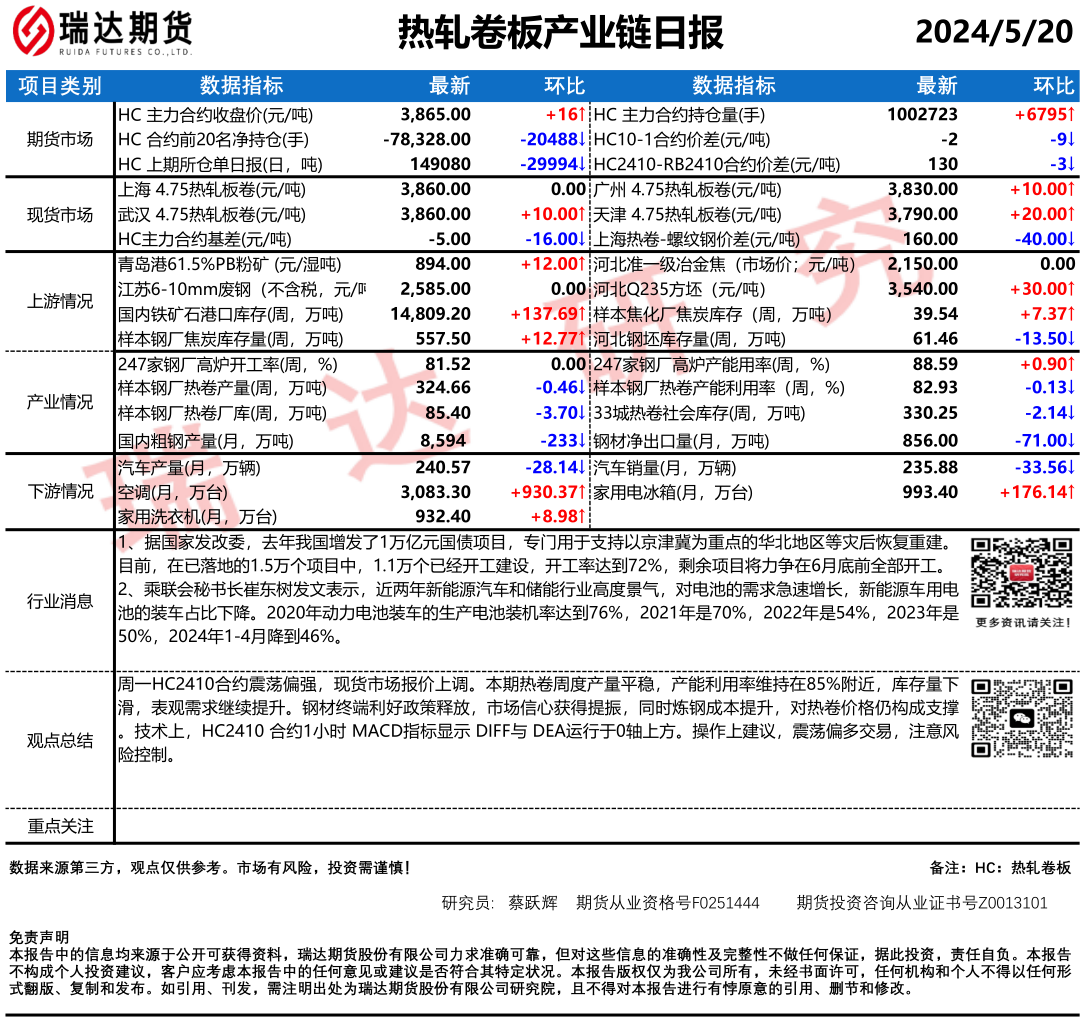The height and width of the screenshot is (1021, 1084).
Task: Click 河北Q235方坯 label
Action: click(x=680, y=289)
